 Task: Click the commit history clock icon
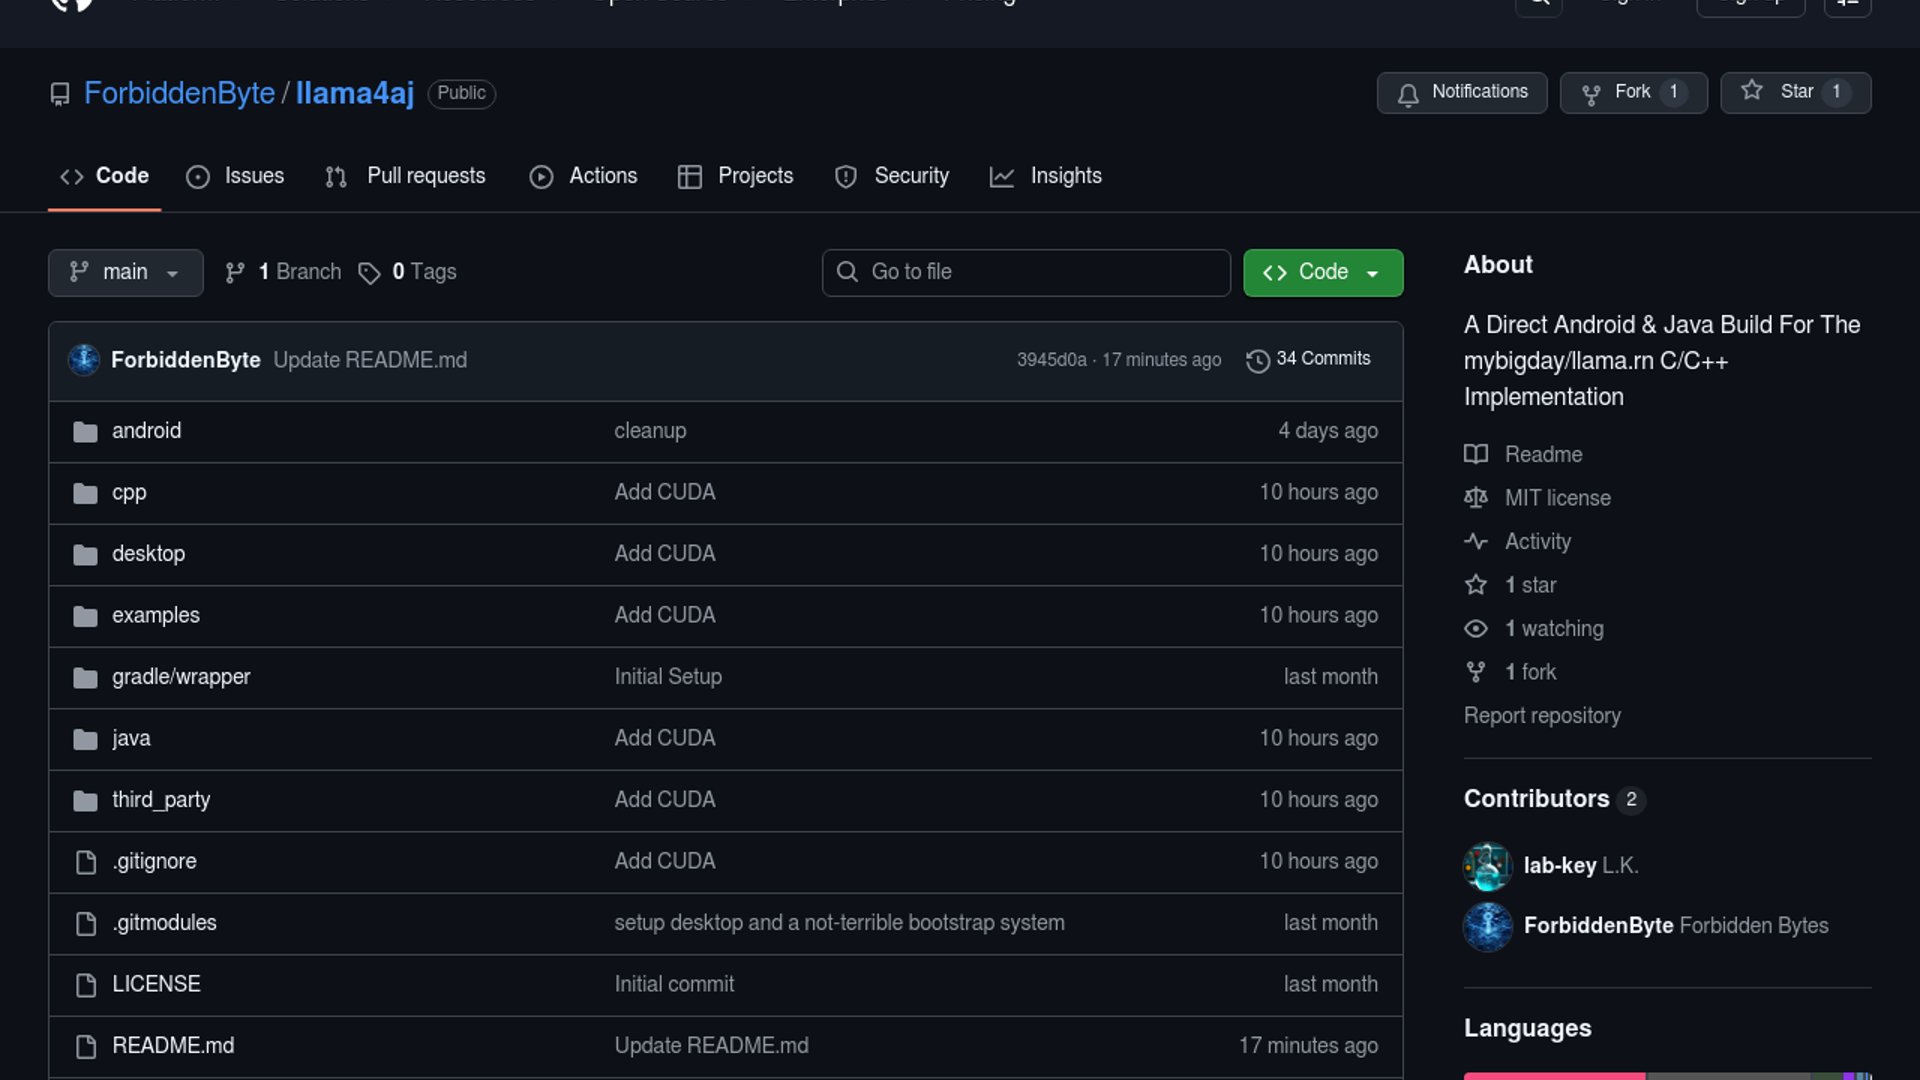point(1257,360)
